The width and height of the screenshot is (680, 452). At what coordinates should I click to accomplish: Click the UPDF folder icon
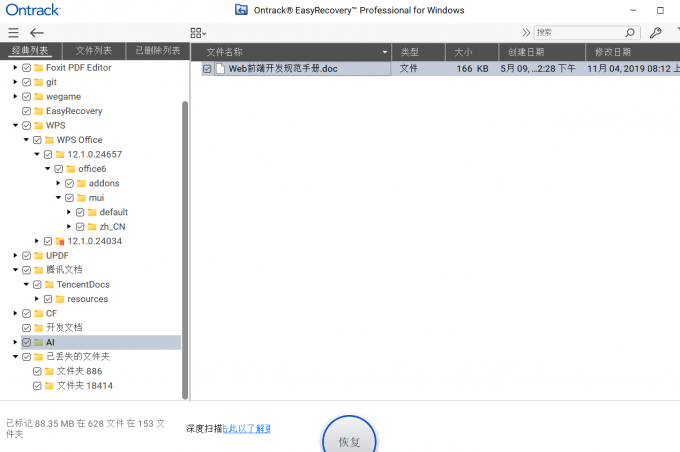tap(39, 255)
